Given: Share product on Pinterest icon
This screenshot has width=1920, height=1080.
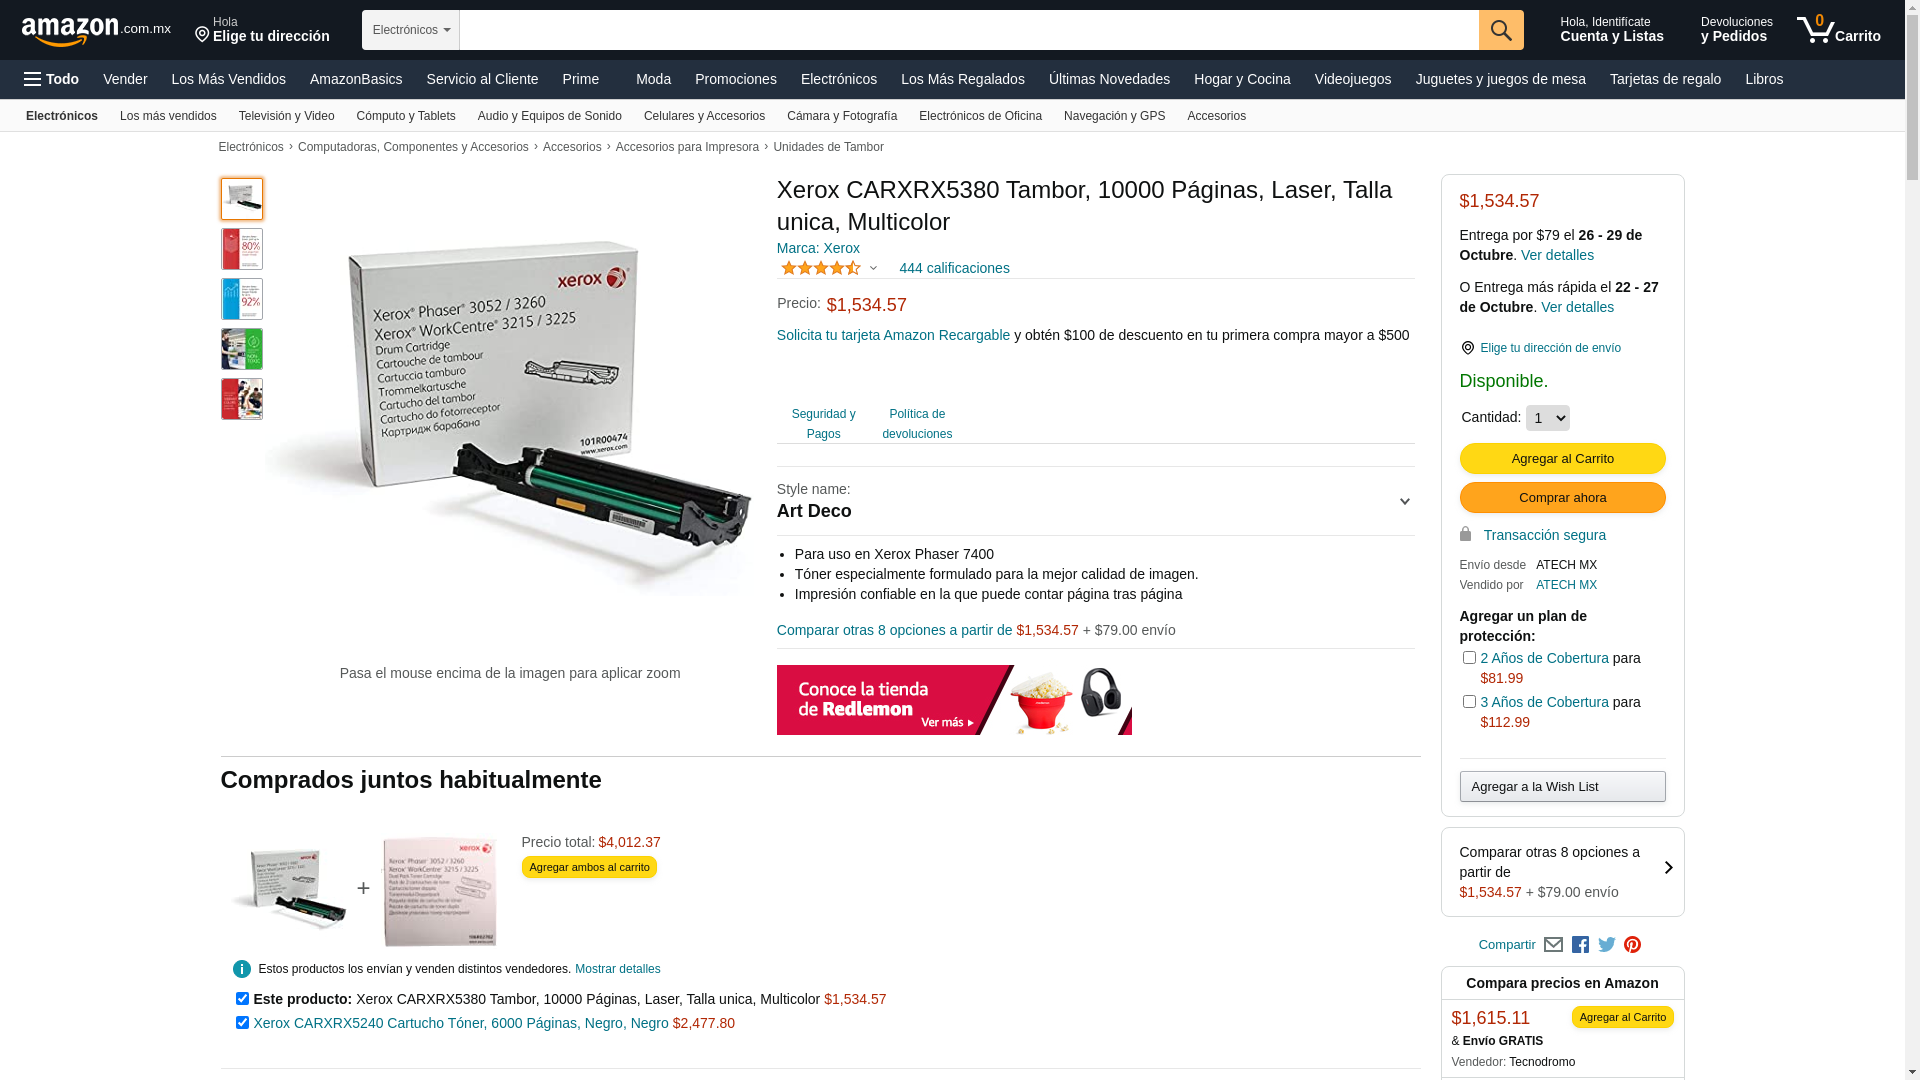Looking at the screenshot, I should point(1633,945).
